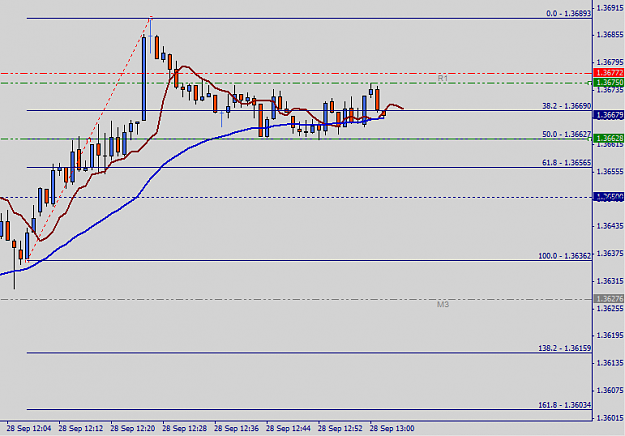The height and width of the screenshot is (436, 625).
Task: Select time axis label "28 Sep 12:44"
Action: [x=288, y=429]
